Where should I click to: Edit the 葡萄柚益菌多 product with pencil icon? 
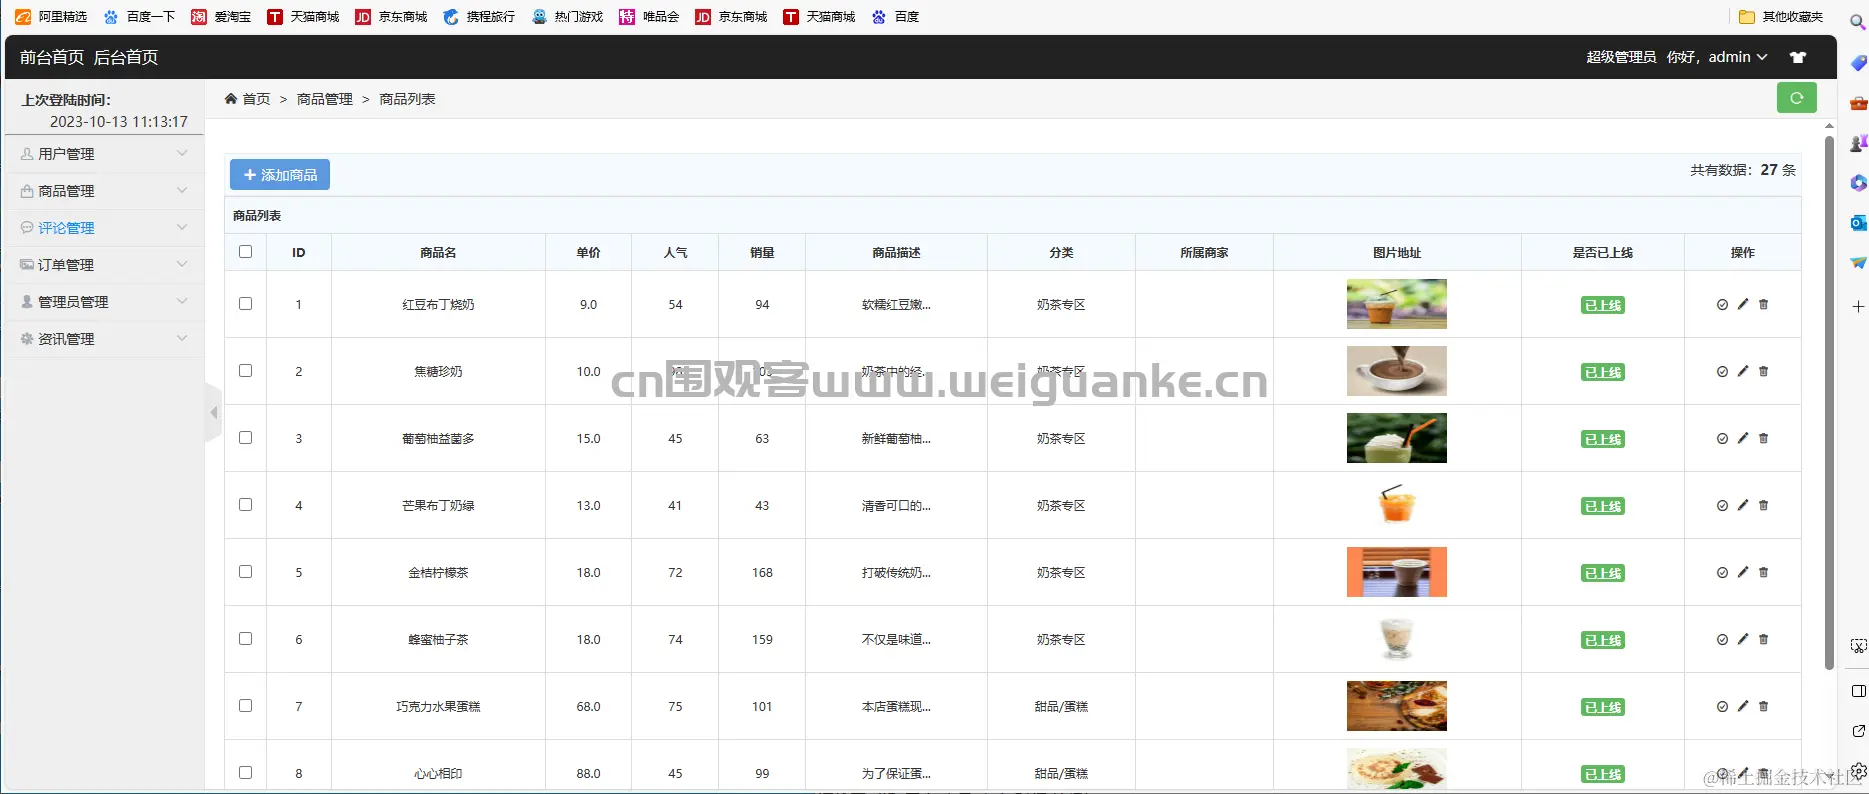pyautogui.click(x=1743, y=438)
